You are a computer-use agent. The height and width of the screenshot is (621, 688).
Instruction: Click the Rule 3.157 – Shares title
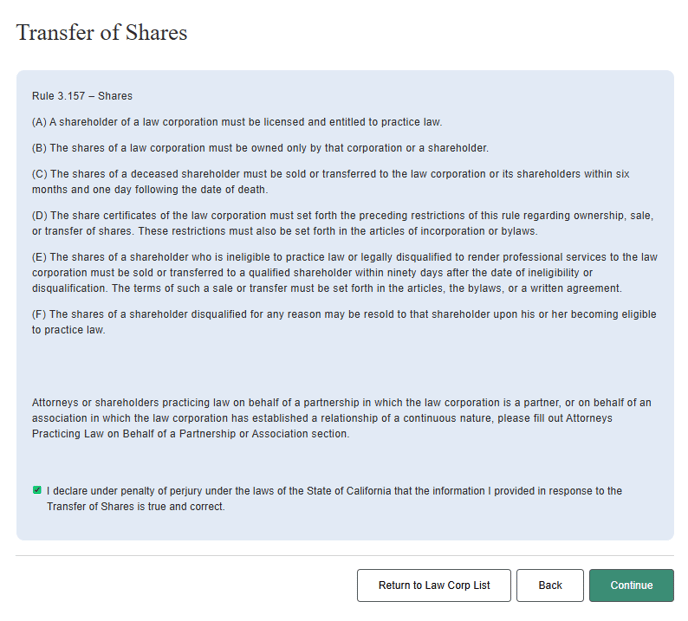[x=82, y=96]
